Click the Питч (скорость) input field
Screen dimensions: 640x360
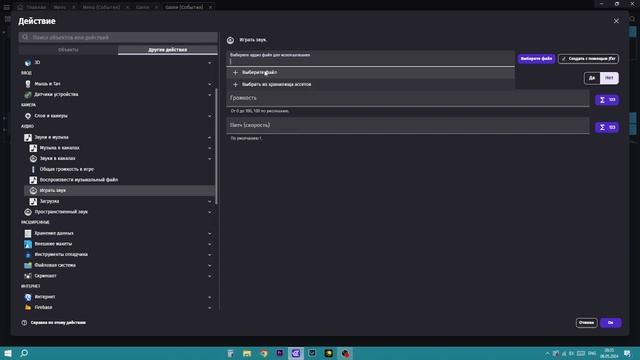pyautogui.click(x=408, y=126)
